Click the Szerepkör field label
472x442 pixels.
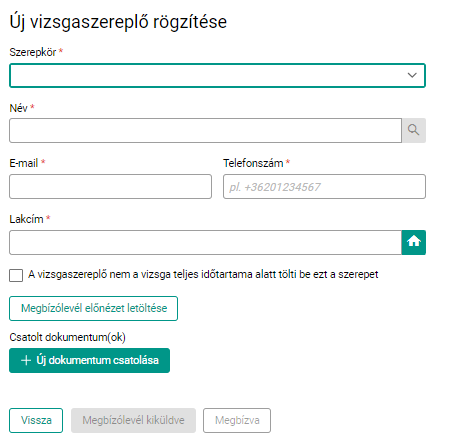tap(33, 52)
